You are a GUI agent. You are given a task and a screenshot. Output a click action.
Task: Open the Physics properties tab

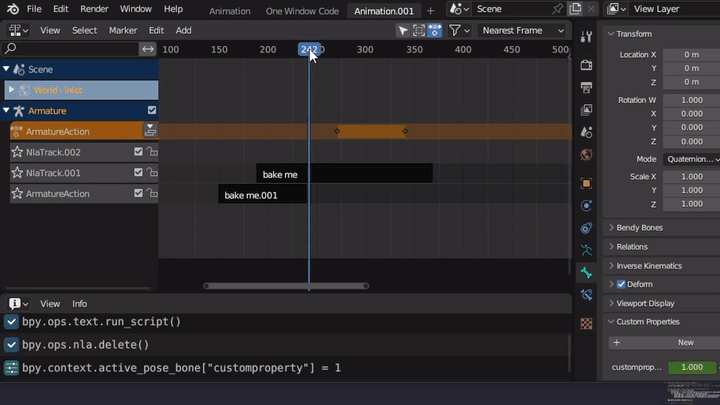point(586,205)
